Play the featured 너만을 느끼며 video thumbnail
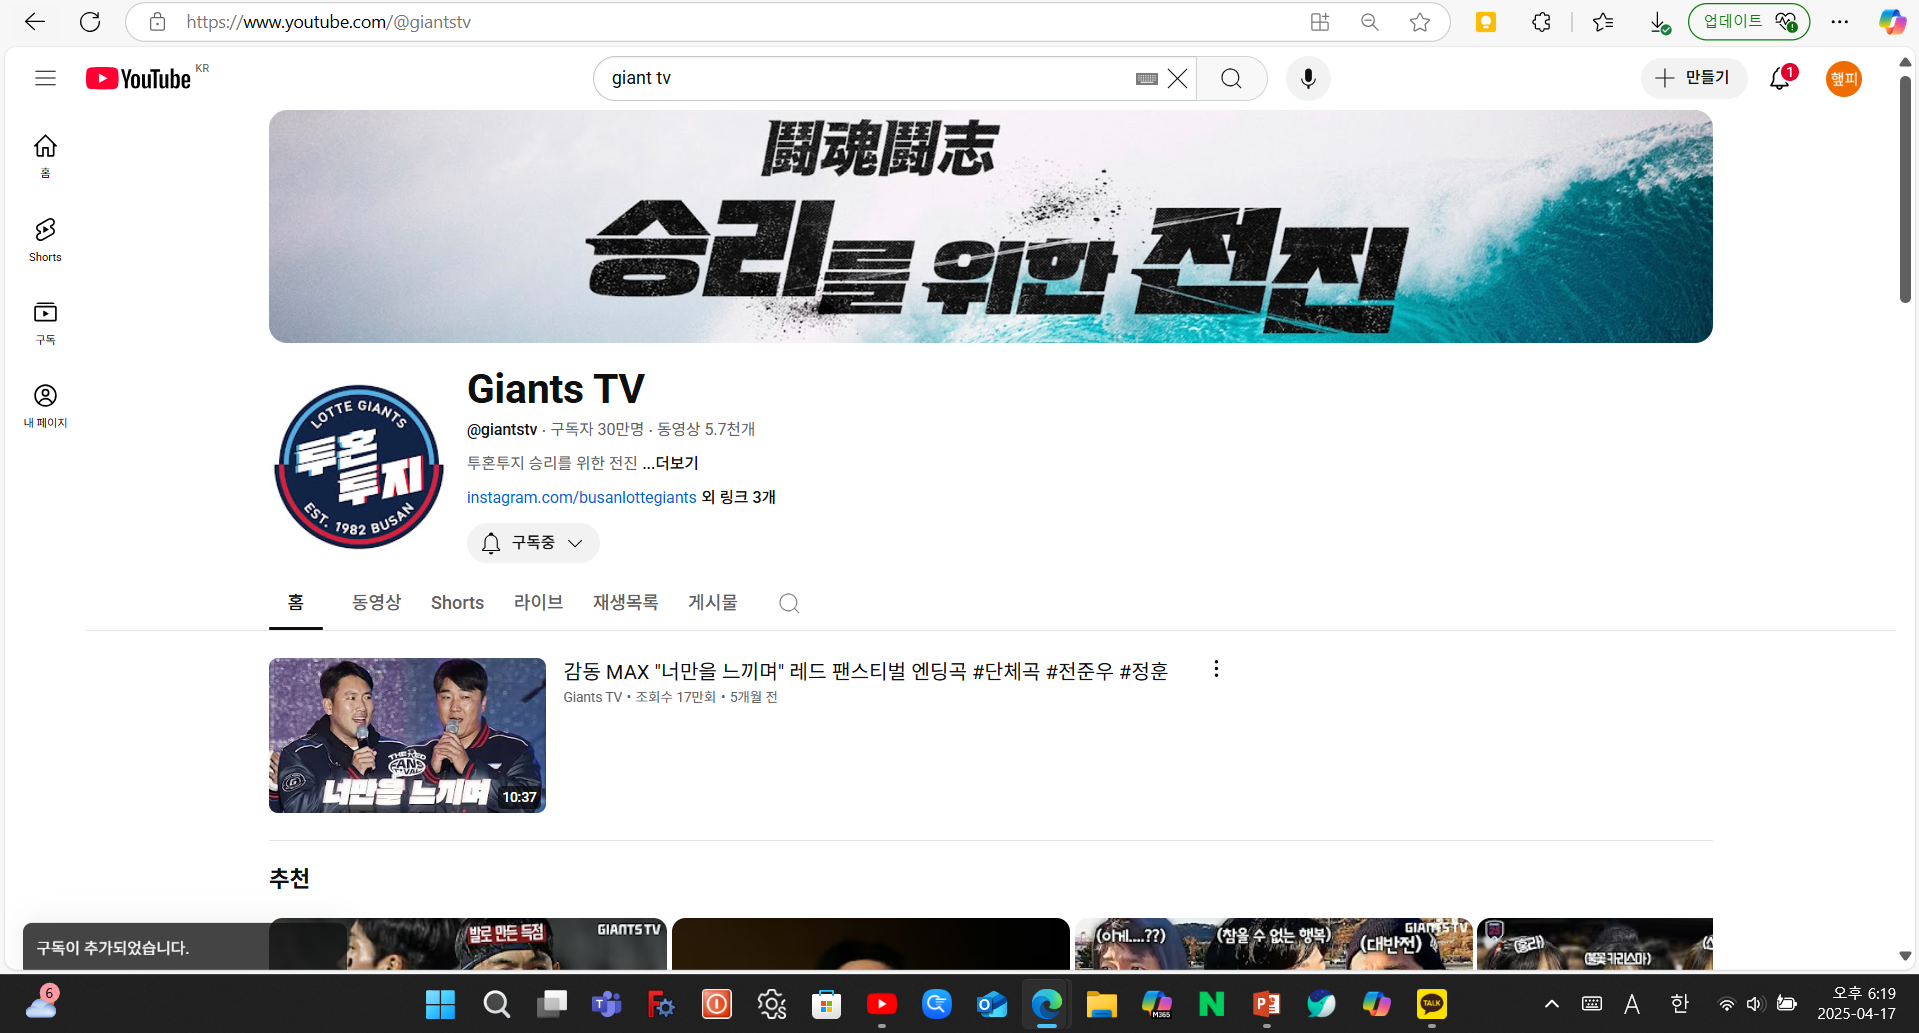Screen dimensions: 1919x1033 407,735
